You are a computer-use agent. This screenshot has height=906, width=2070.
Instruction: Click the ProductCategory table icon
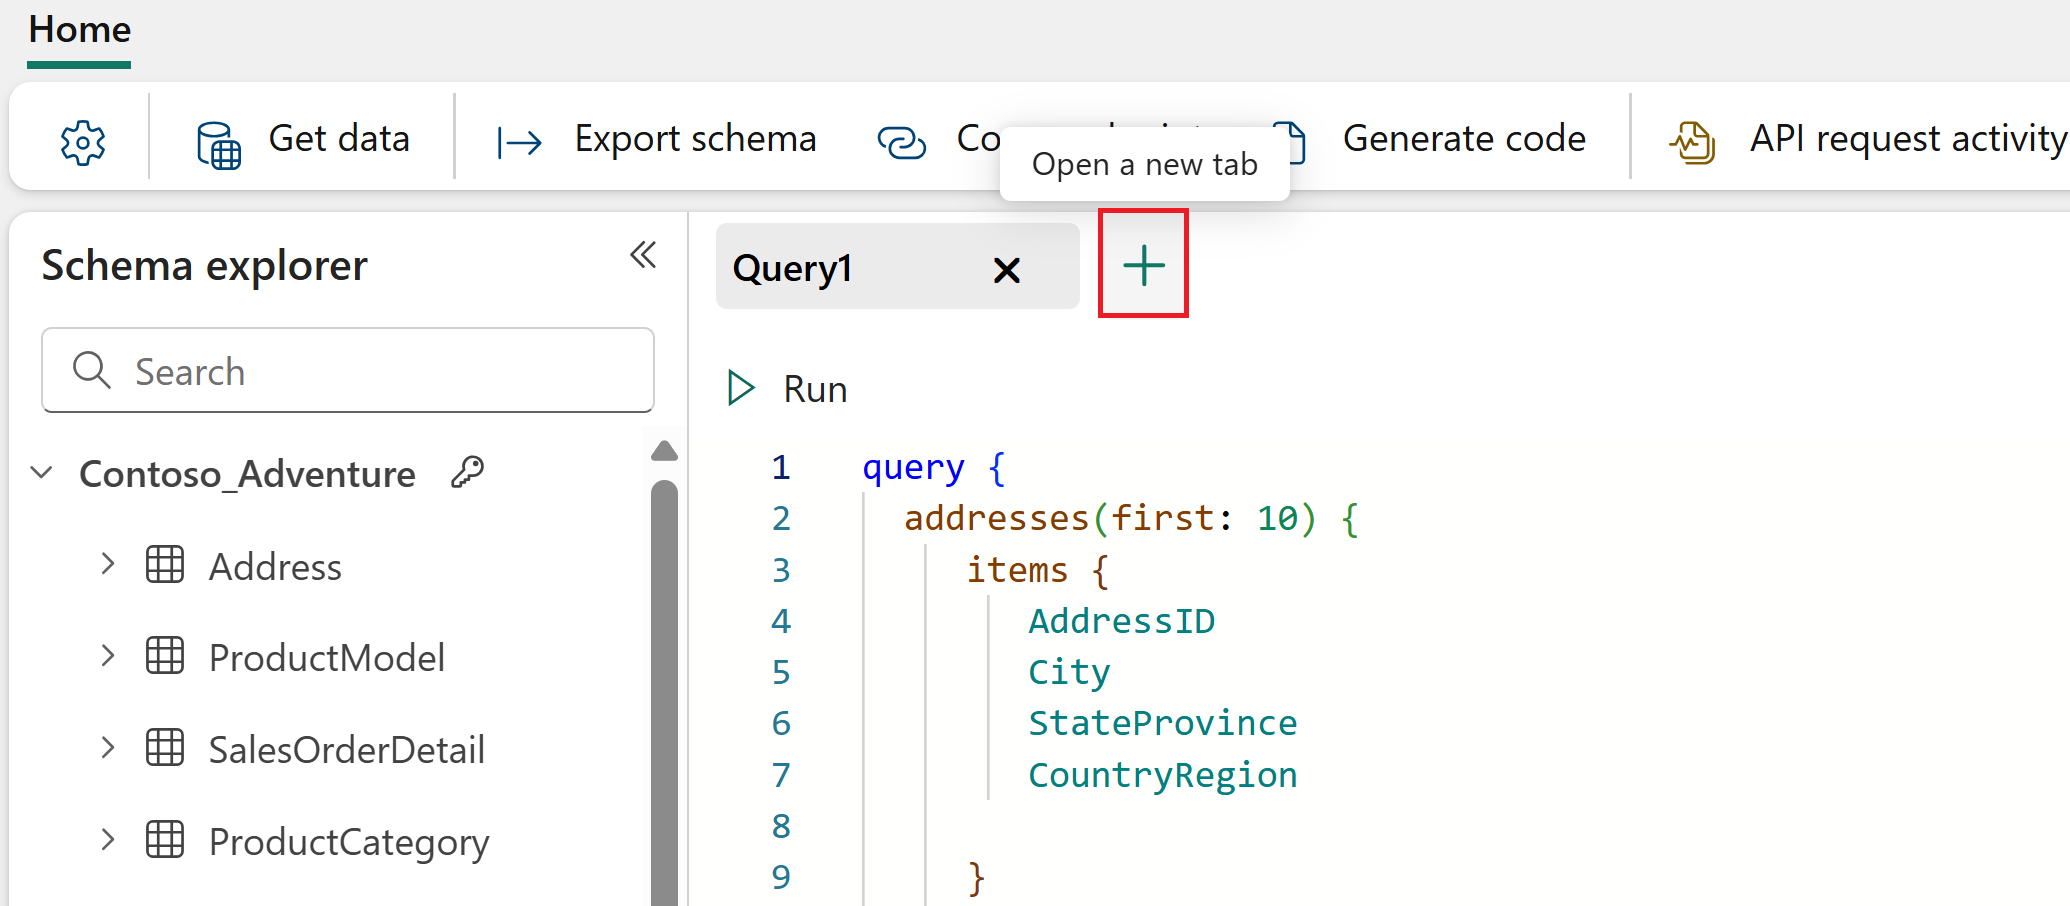click(165, 840)
